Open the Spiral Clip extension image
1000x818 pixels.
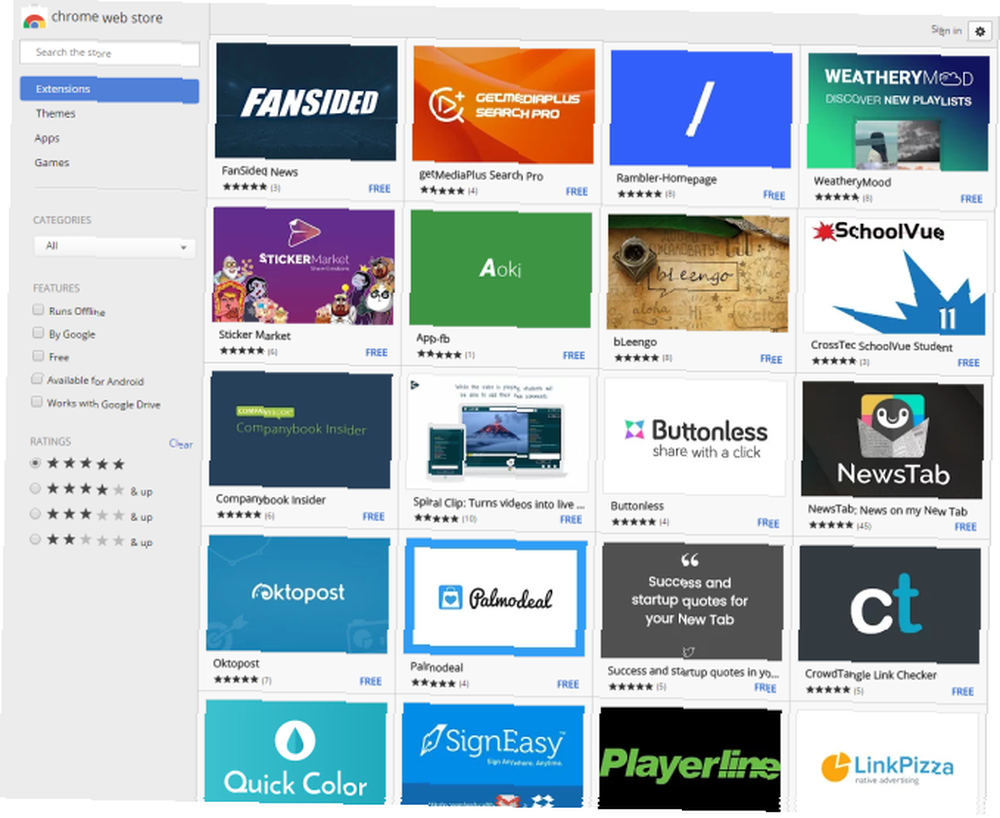point(497,433)
